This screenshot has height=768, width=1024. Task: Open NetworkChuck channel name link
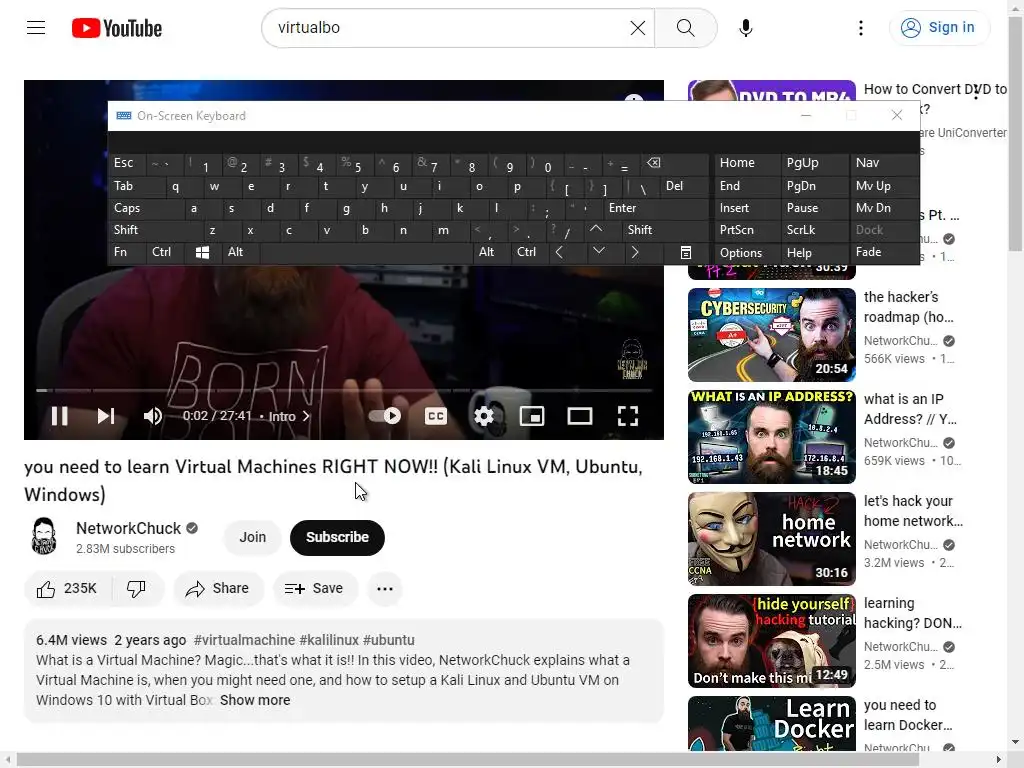click(x=129, y=528)
